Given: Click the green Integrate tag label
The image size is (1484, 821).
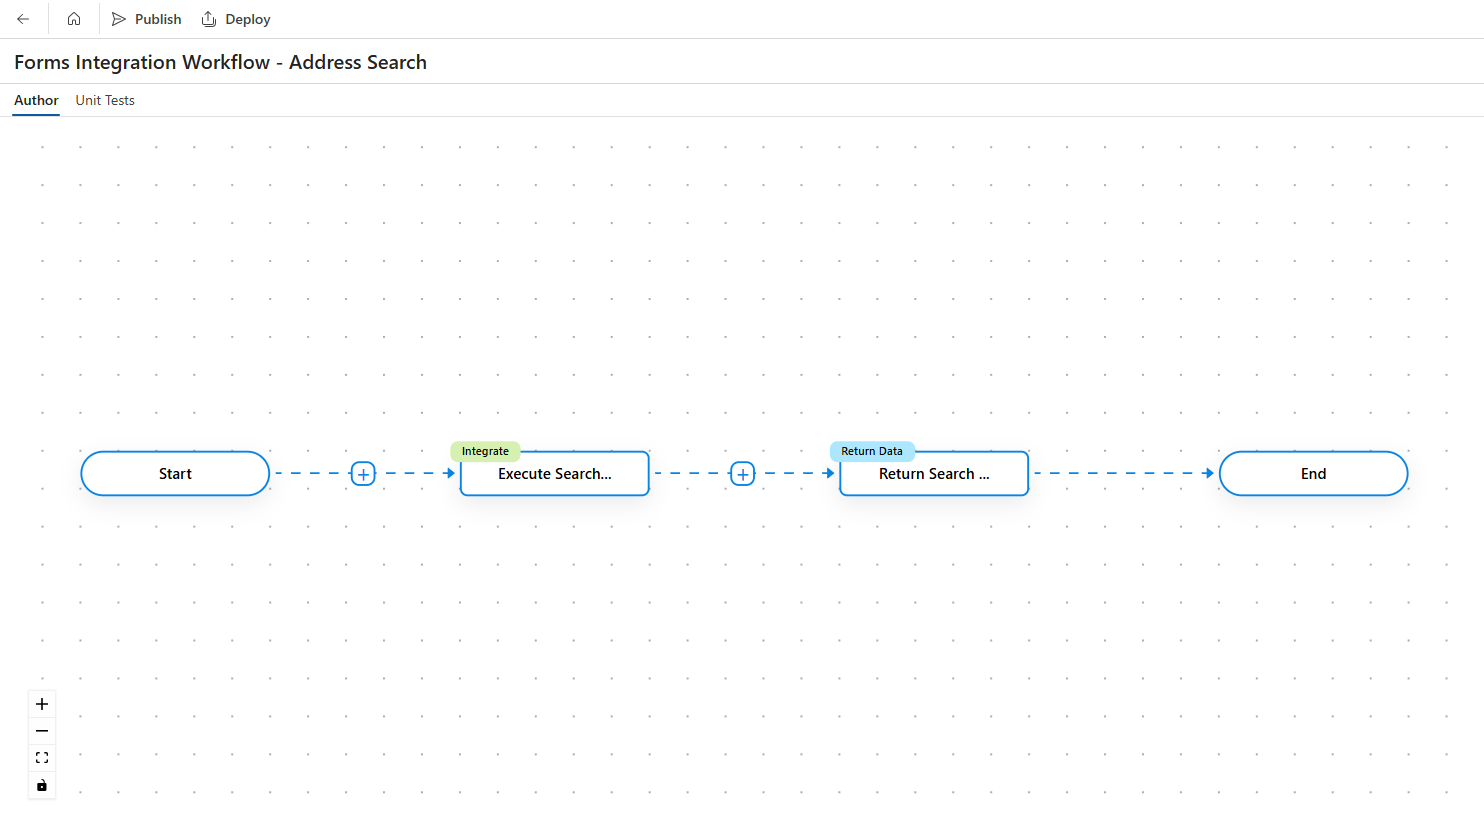Looking at the screenshot, I should click(485, 451).
